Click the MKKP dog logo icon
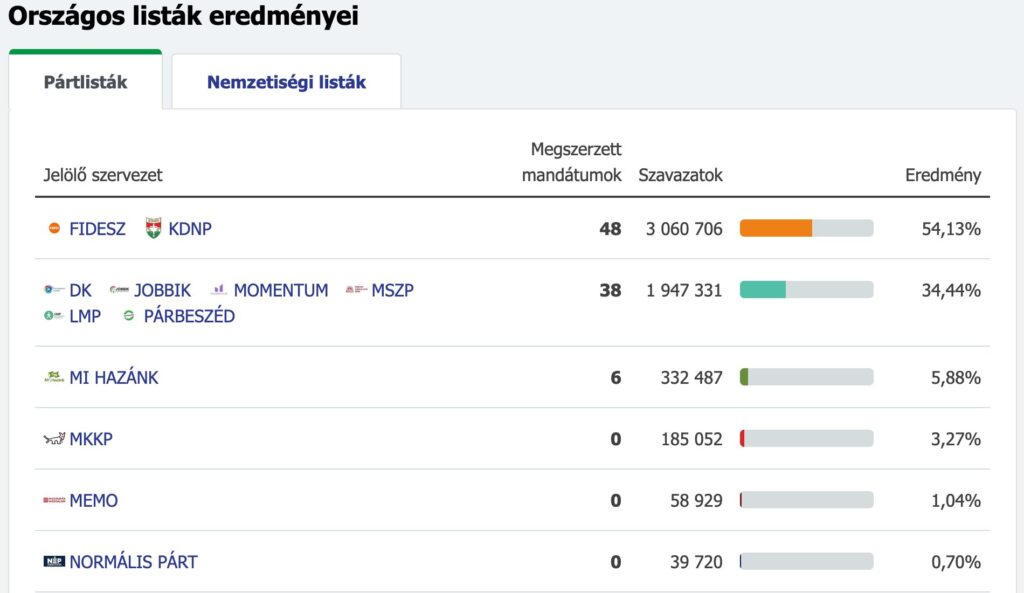Viewport: 1024px width, 593px height. (54, 439)
